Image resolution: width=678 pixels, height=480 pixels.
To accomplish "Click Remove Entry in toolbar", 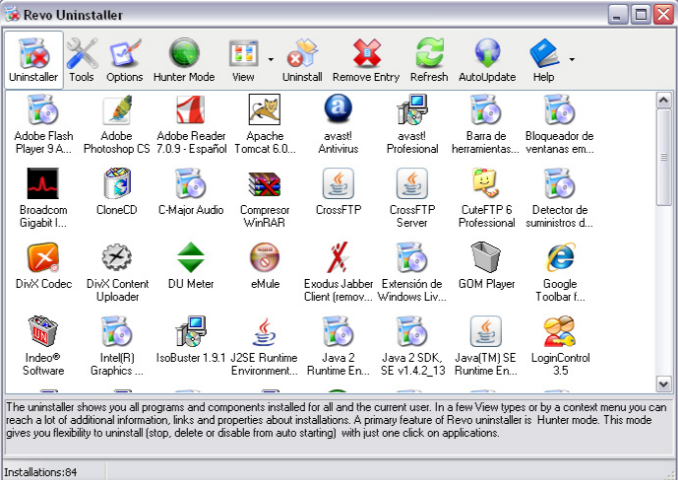I will [366, 60].
